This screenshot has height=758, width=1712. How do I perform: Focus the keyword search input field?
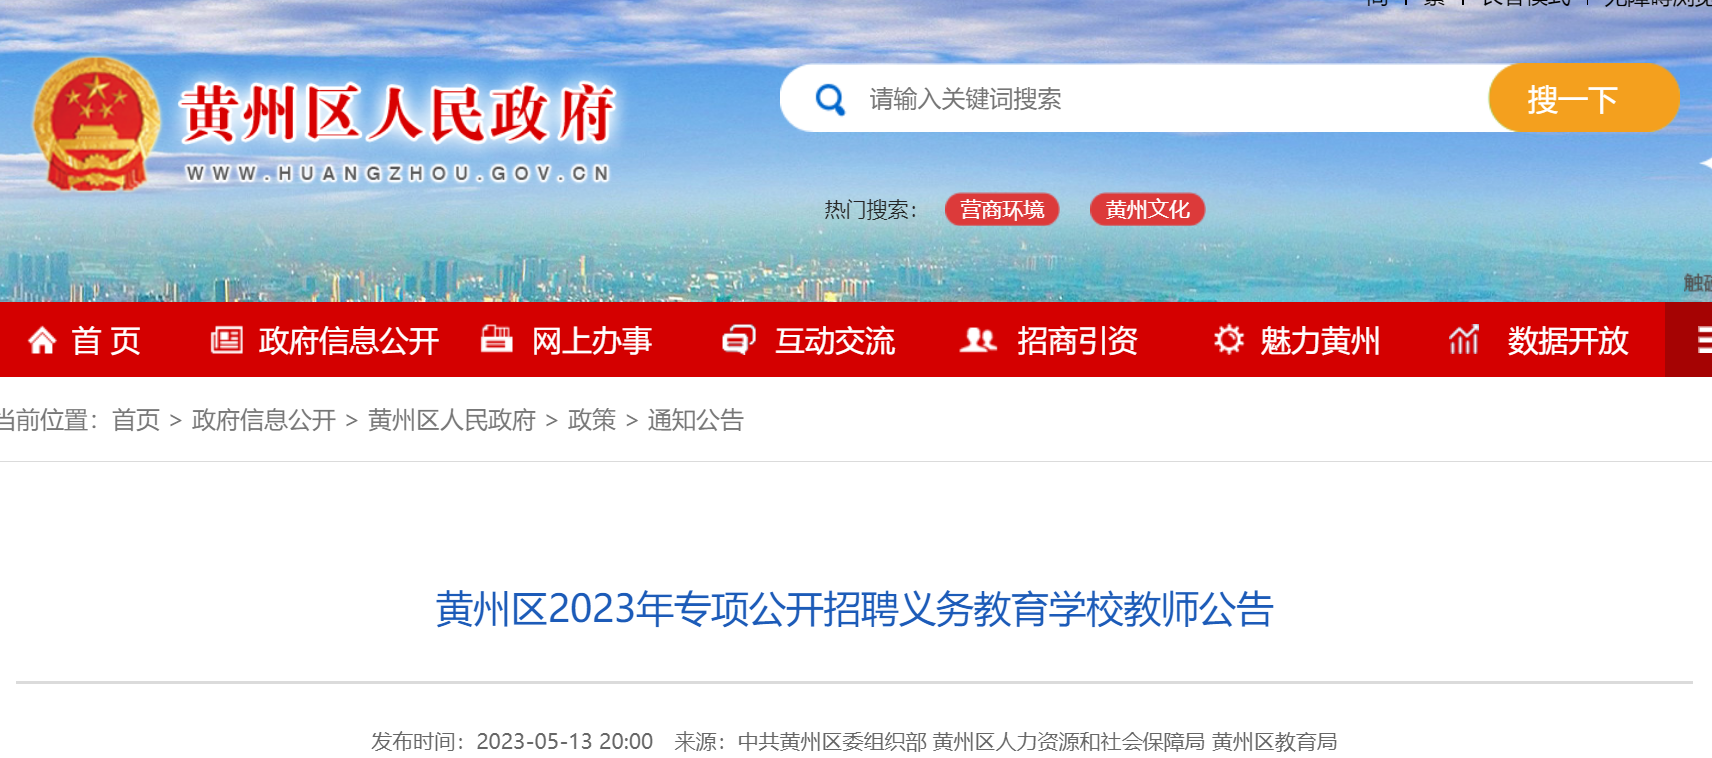pos(1170,99)
